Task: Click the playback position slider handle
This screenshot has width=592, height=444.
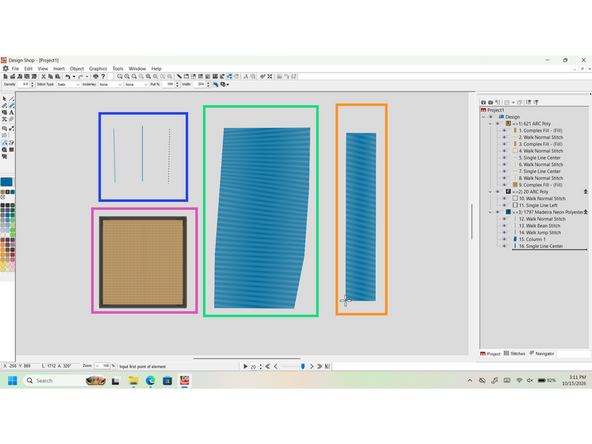Action: point(303,366)
